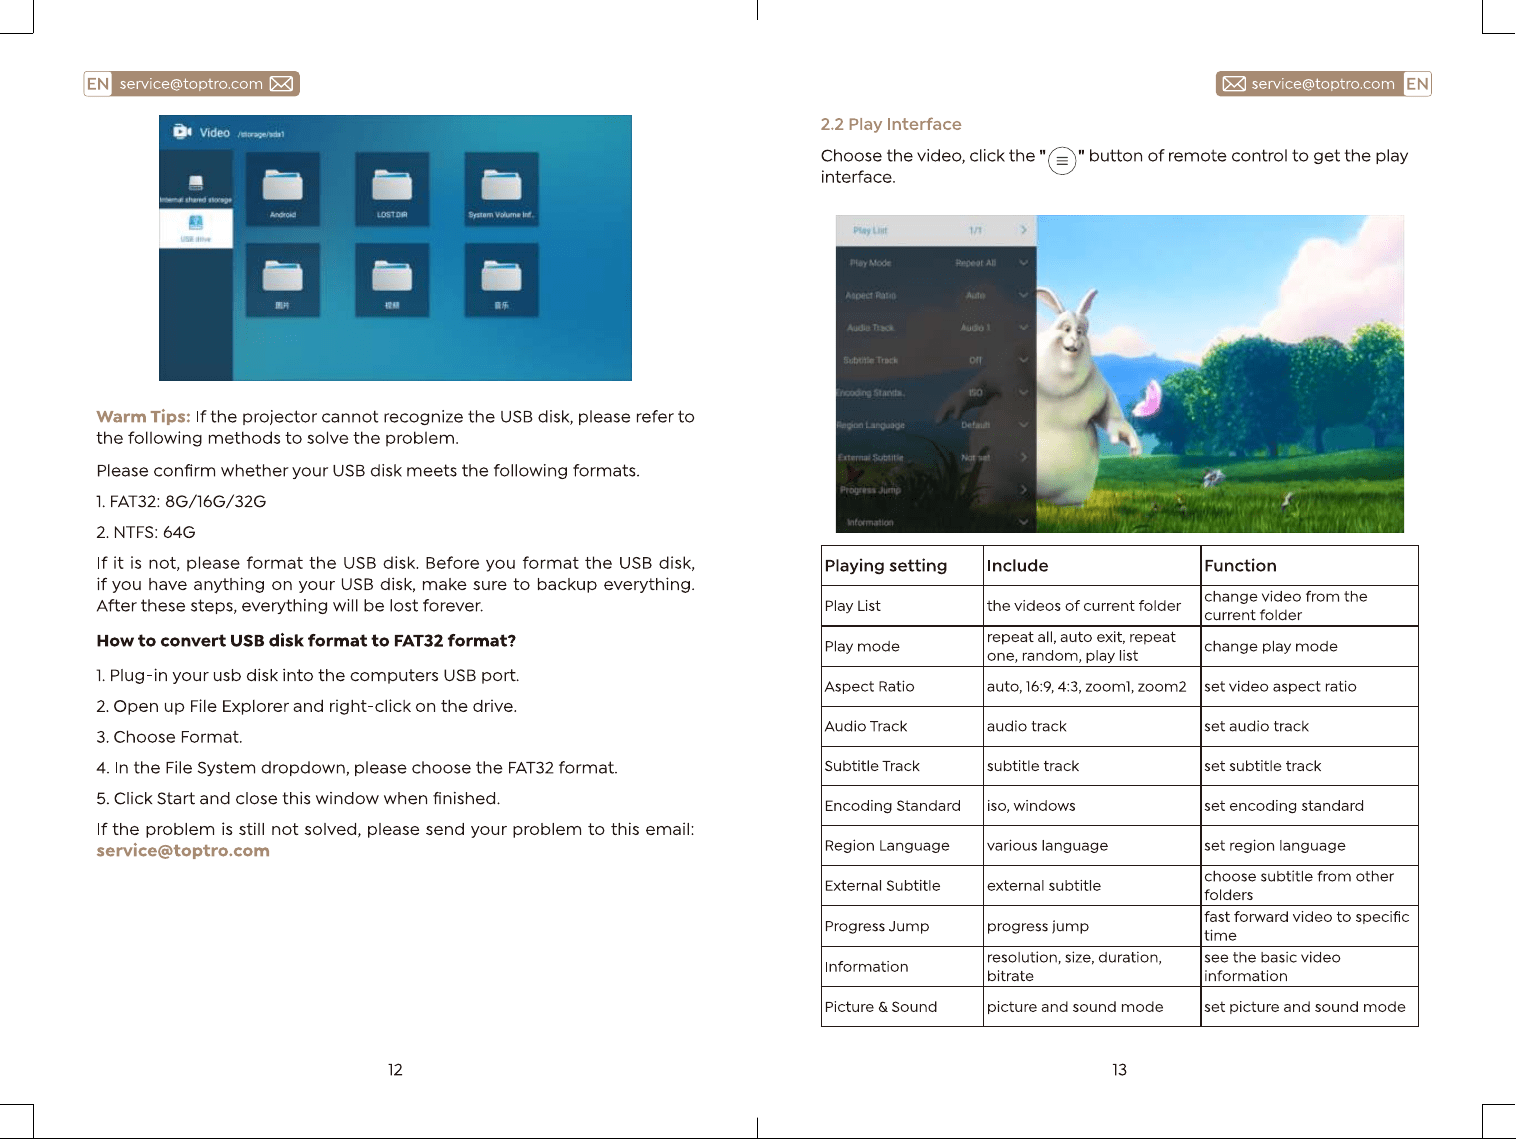Click the round menu button icon

[1062, 160]
